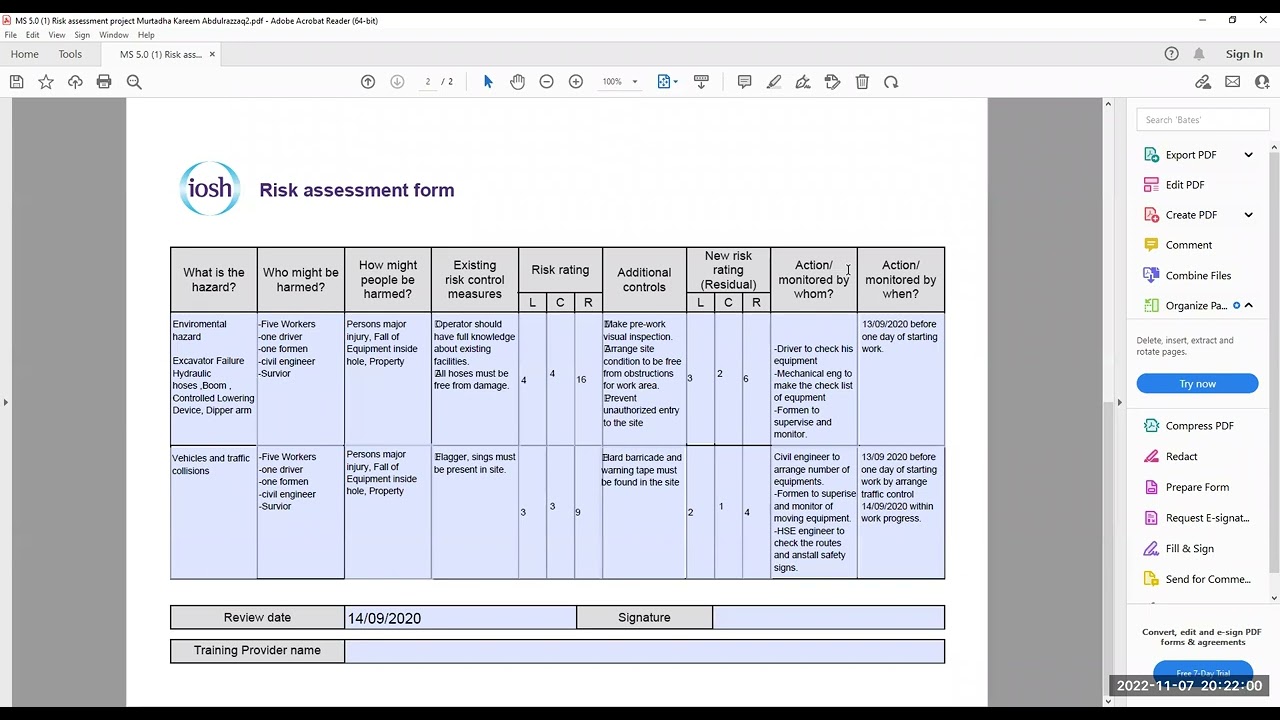Click the Free 7-Day Trial button
Screen dimensions: 1280x720
pos(1203,671)
